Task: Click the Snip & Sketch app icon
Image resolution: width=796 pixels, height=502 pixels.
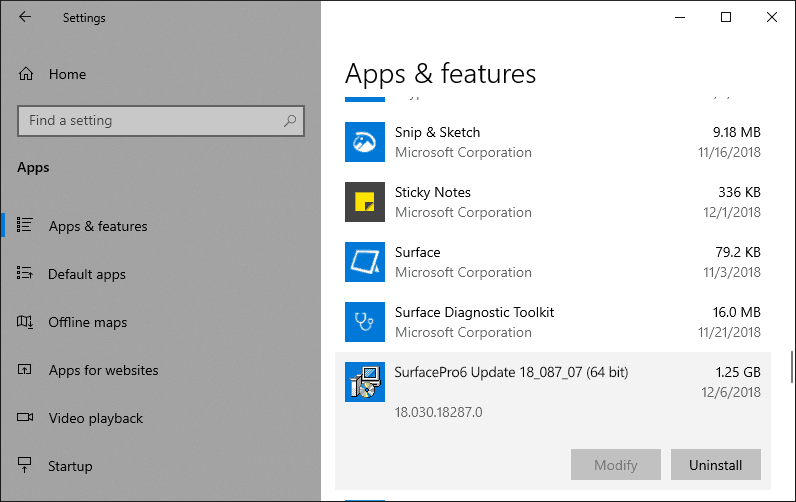Action: (364, 142)
